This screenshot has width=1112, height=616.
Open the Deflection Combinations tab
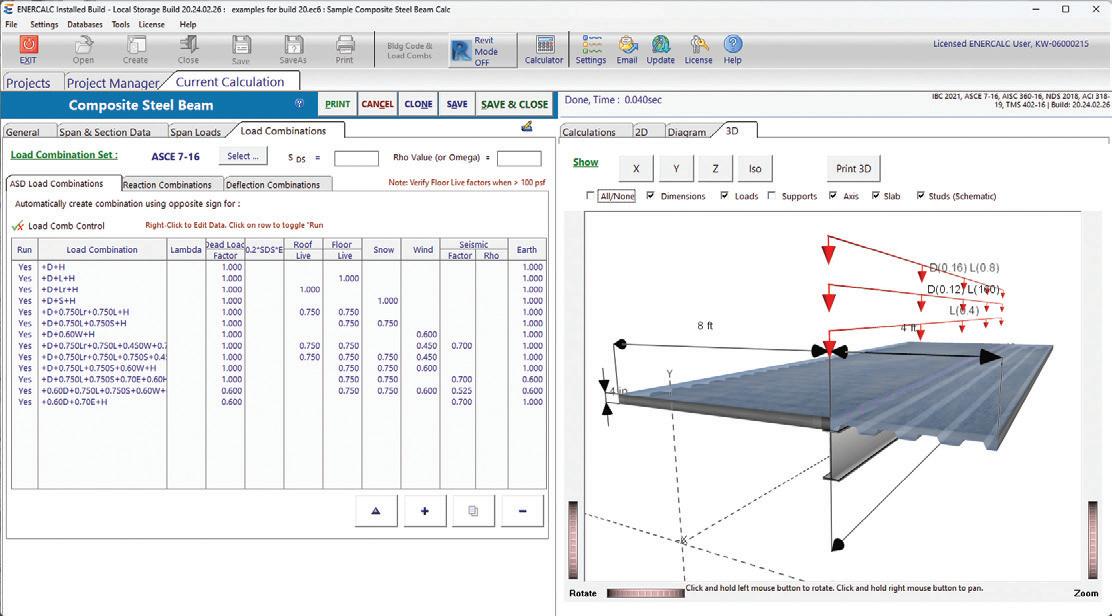click(x=273, y=184)
